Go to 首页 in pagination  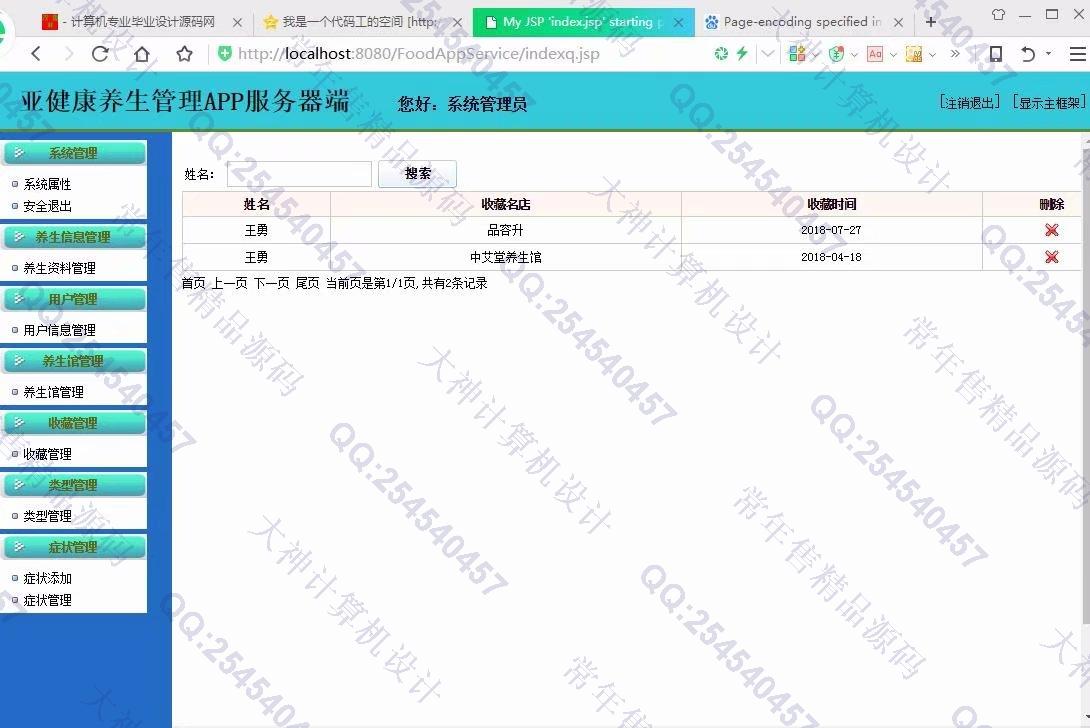point(193,283)
